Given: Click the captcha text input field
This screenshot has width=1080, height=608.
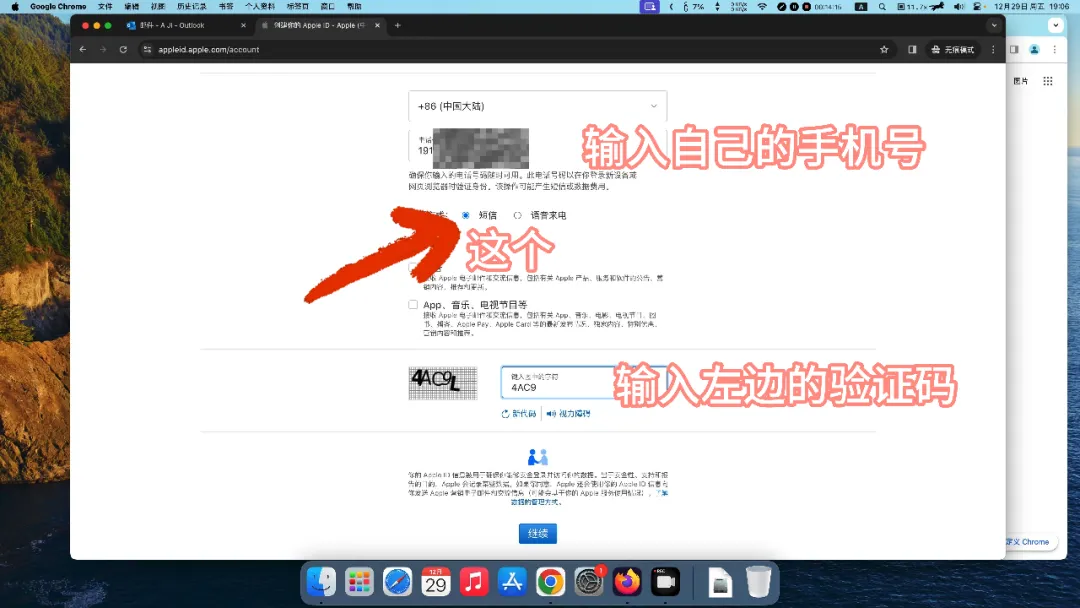Looking at the screenshot, I should pyautogui.click(x=555, y=382).
